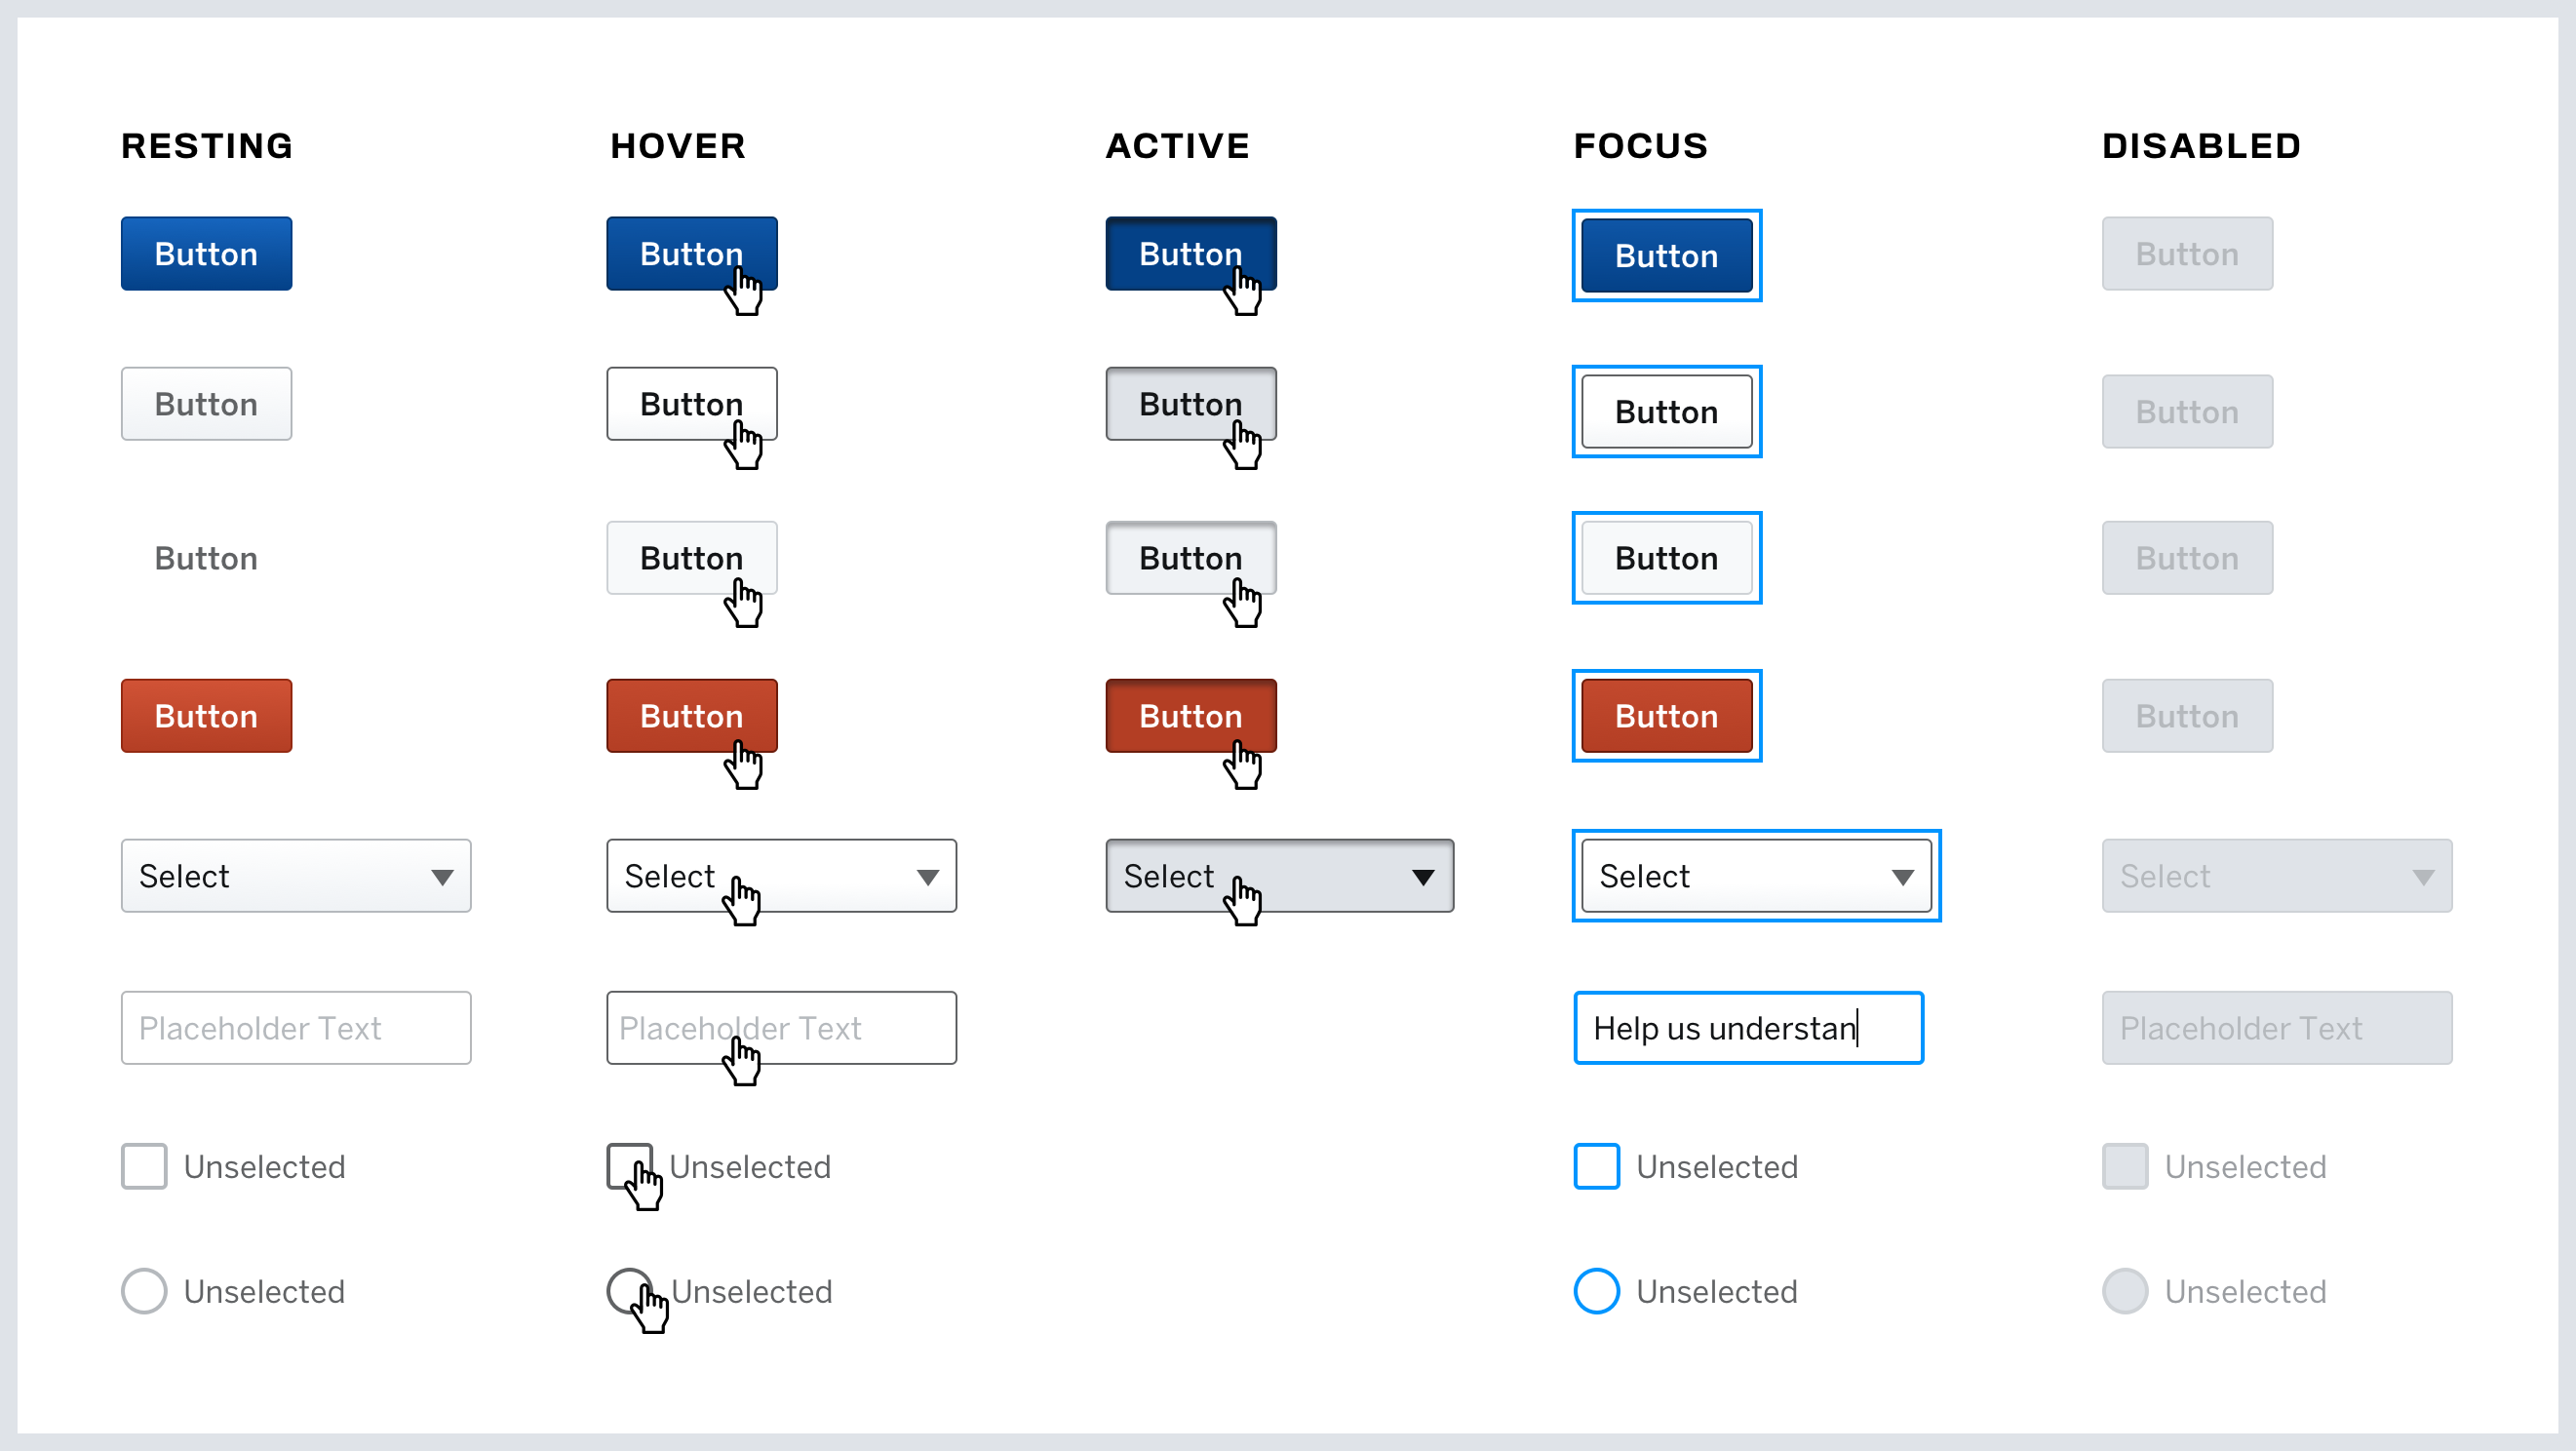The image size is (2576, 1451).
Task: Choose the hover state Unselected radio button
Action: tap(629, 1291)
